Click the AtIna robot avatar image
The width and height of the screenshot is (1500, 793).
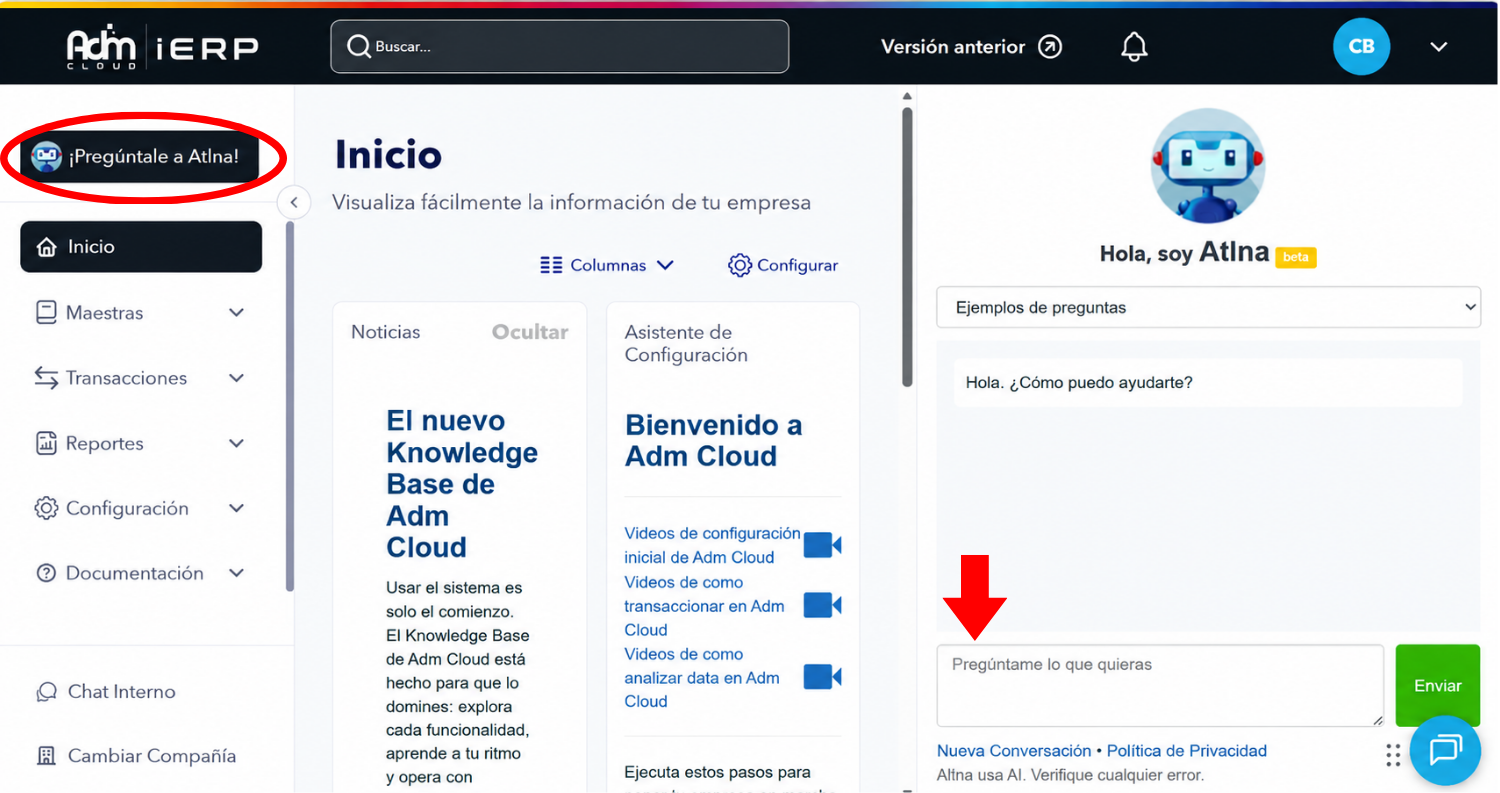[x=1207, y=165]
